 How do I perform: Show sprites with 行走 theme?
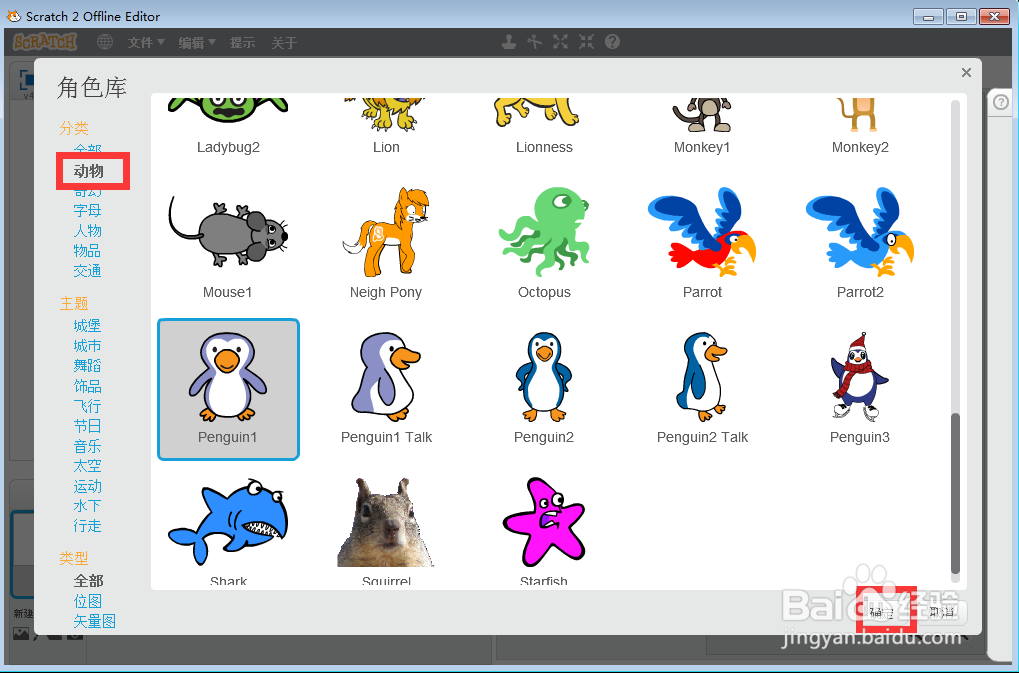point(87,526)
